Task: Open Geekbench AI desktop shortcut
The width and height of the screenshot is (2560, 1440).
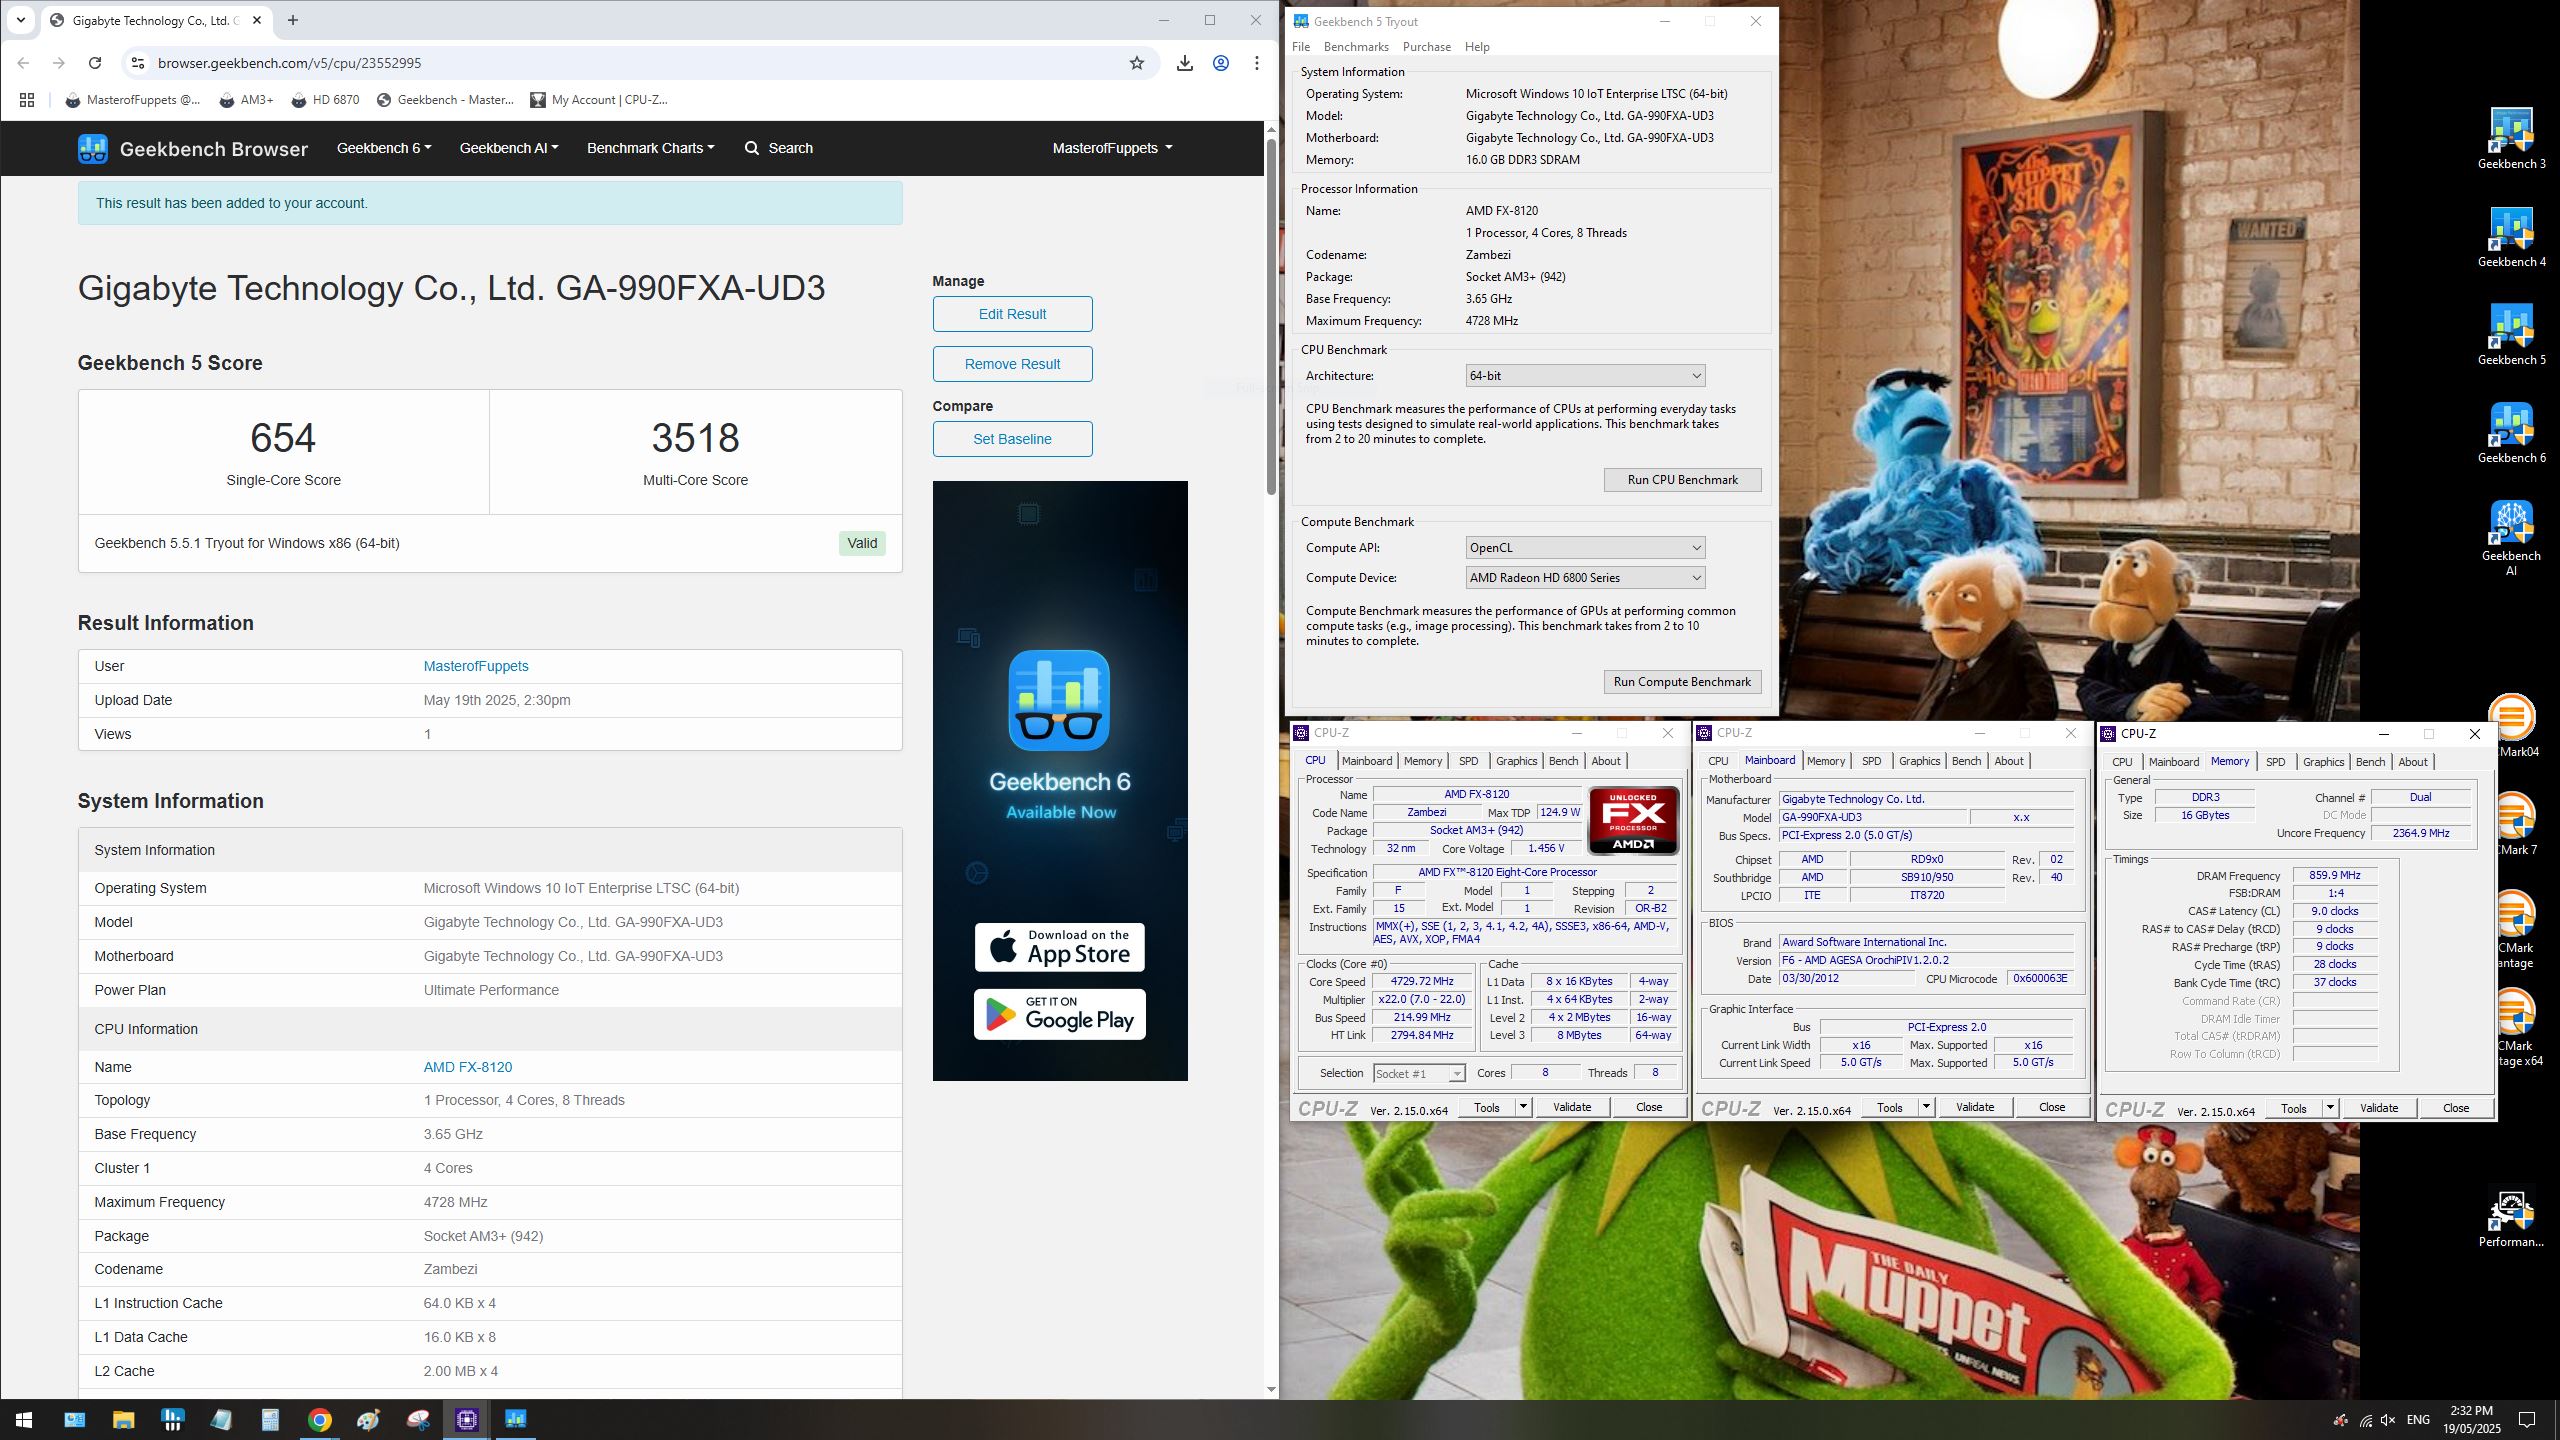Action: 2511,538
